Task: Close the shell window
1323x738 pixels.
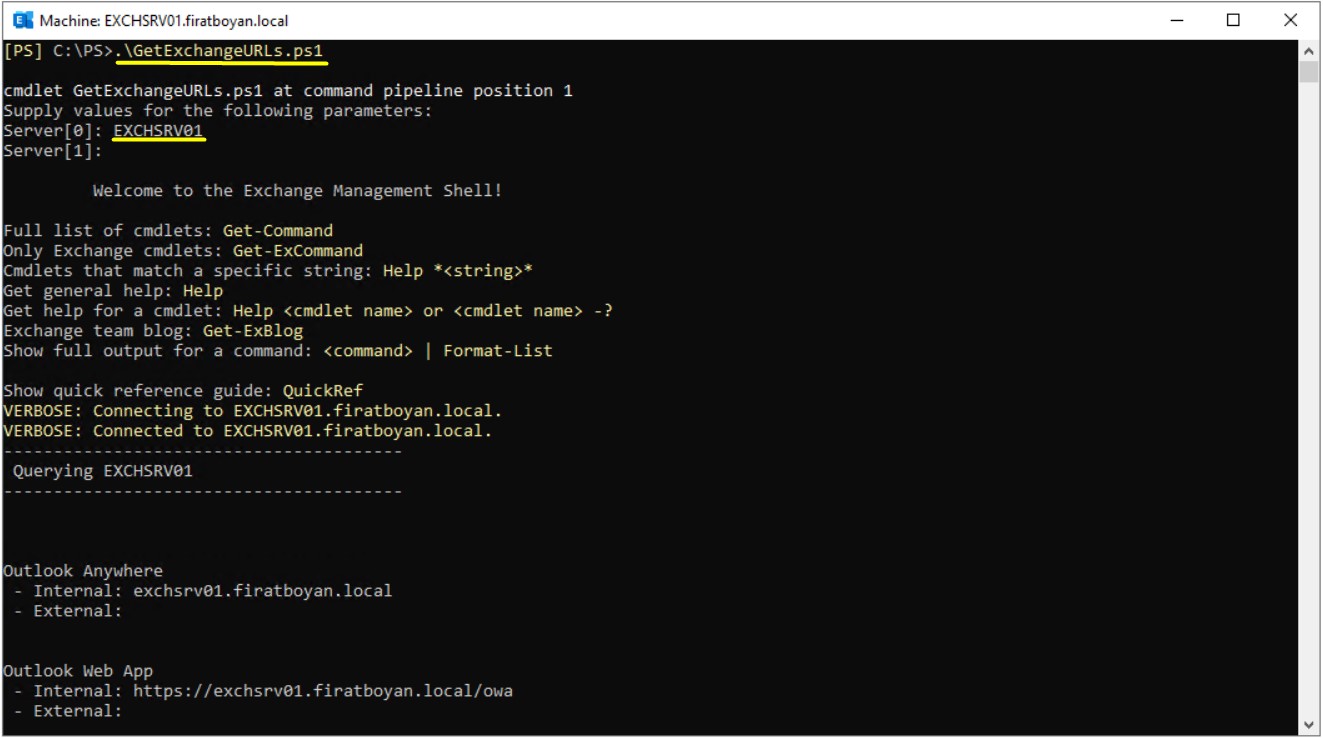Action: pyautogui.click(x=1290, y=20)
